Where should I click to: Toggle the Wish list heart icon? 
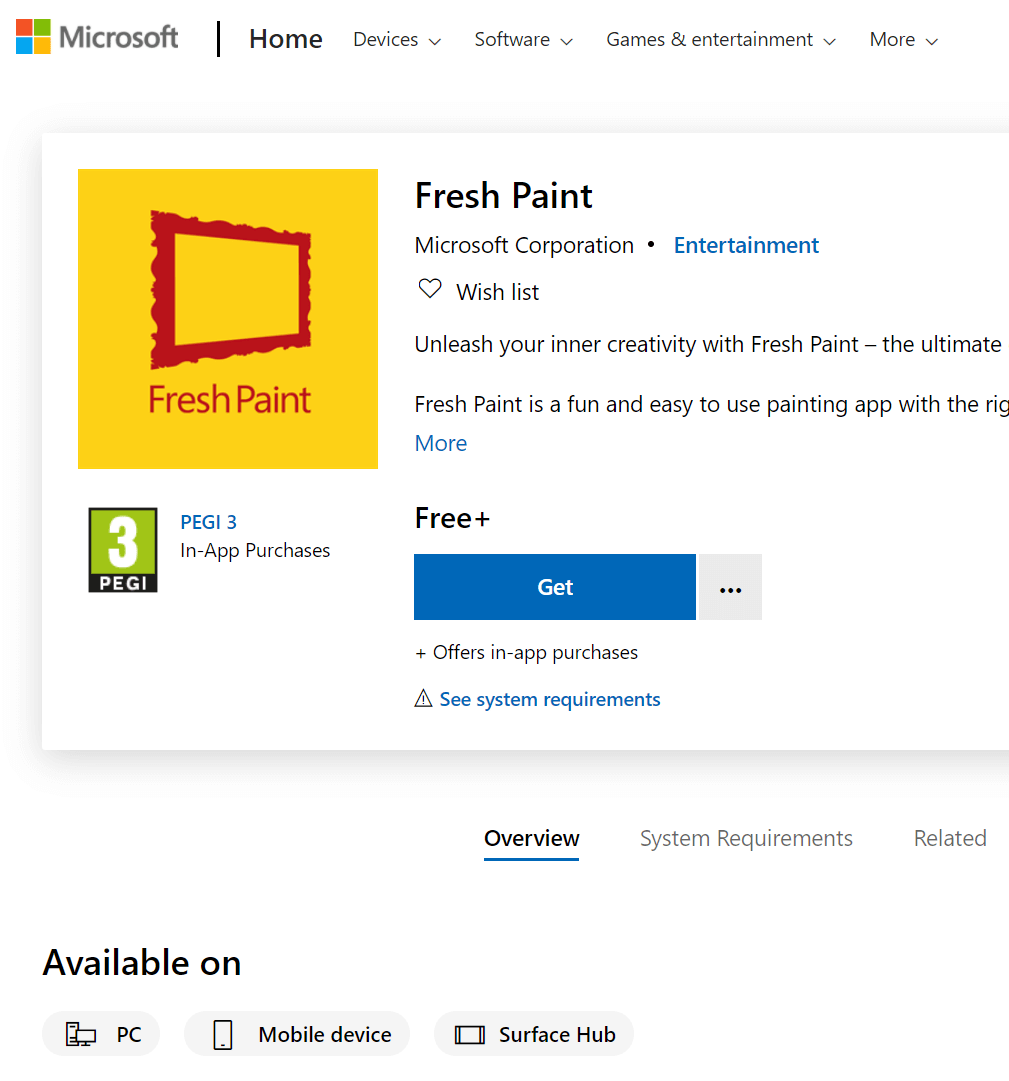[x=429, y=288]
